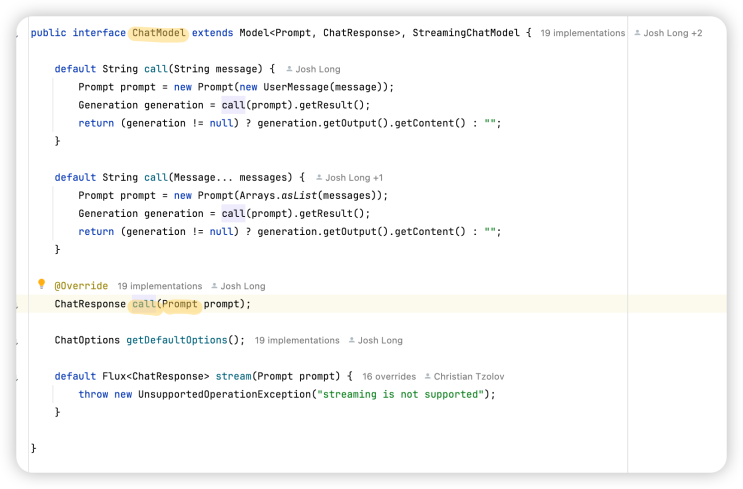This screenshot has height=489, width=743.
Task: Click UnsupportedOperationException class reference
Action: (224, 394)
